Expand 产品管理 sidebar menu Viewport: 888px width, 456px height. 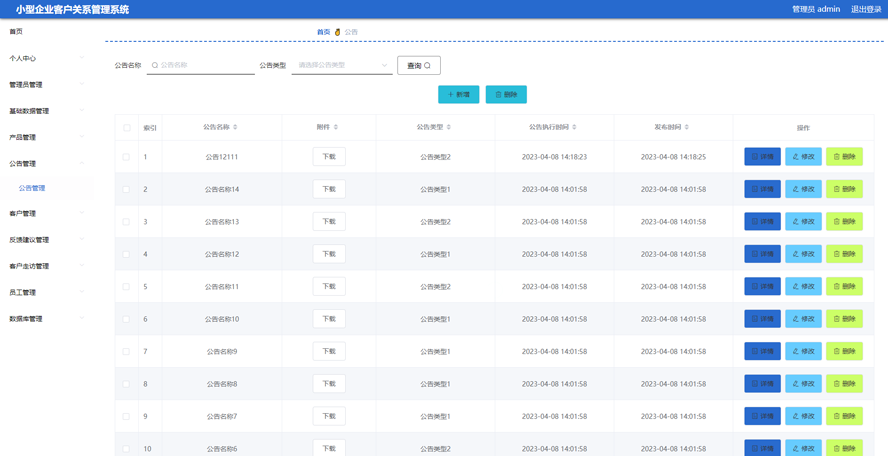[46, 137]
